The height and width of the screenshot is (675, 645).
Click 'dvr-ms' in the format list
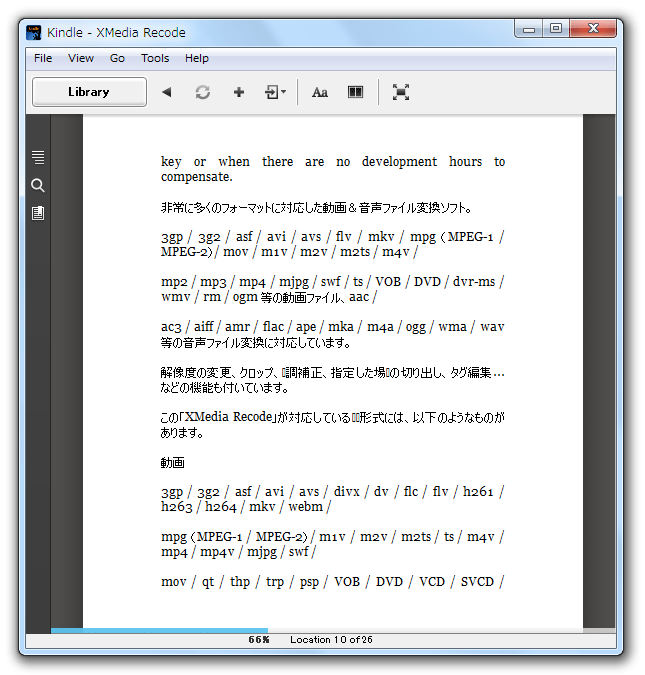[x=474, y=282]
